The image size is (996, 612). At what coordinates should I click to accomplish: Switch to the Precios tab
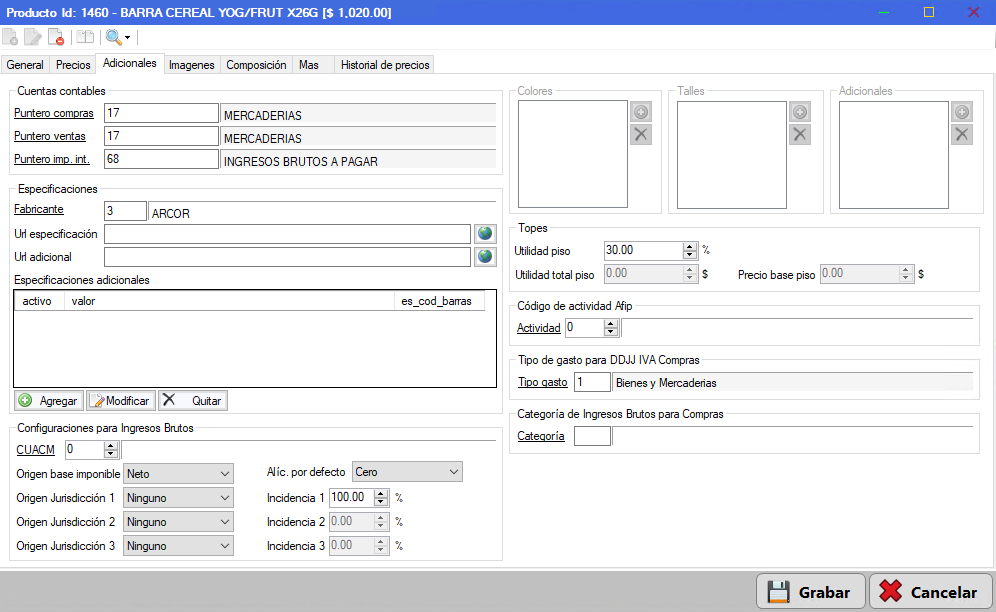pyautogui.click(x=73, y=65)
